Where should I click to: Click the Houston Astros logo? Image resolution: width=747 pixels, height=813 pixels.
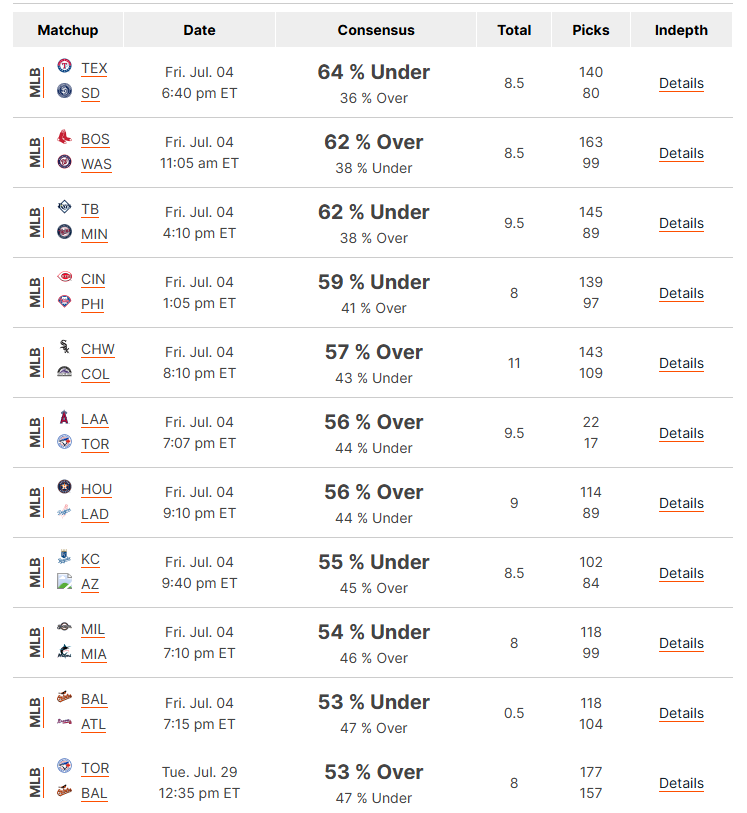[64, 486]
